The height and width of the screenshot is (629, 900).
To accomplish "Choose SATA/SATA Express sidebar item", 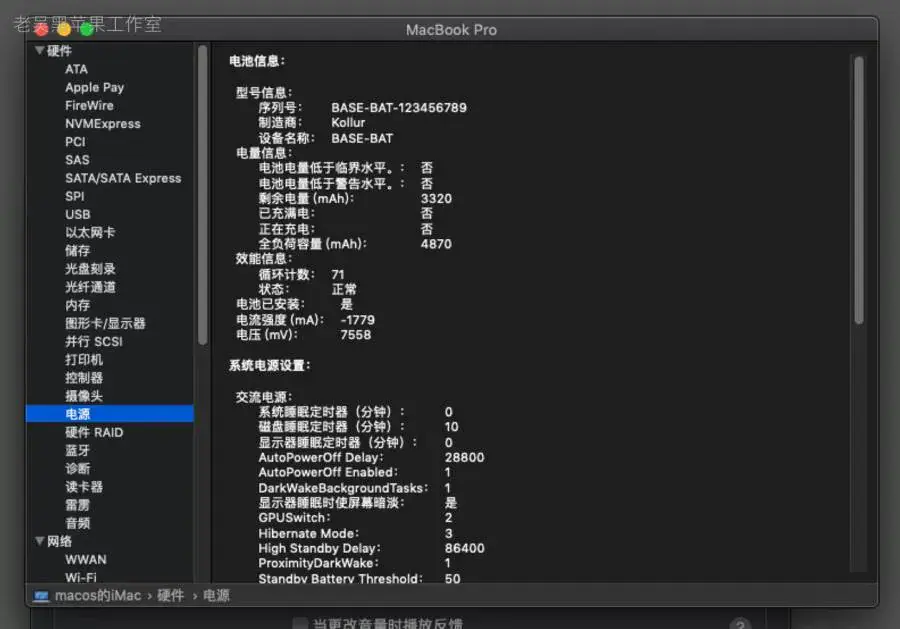I will pos(123,178).
